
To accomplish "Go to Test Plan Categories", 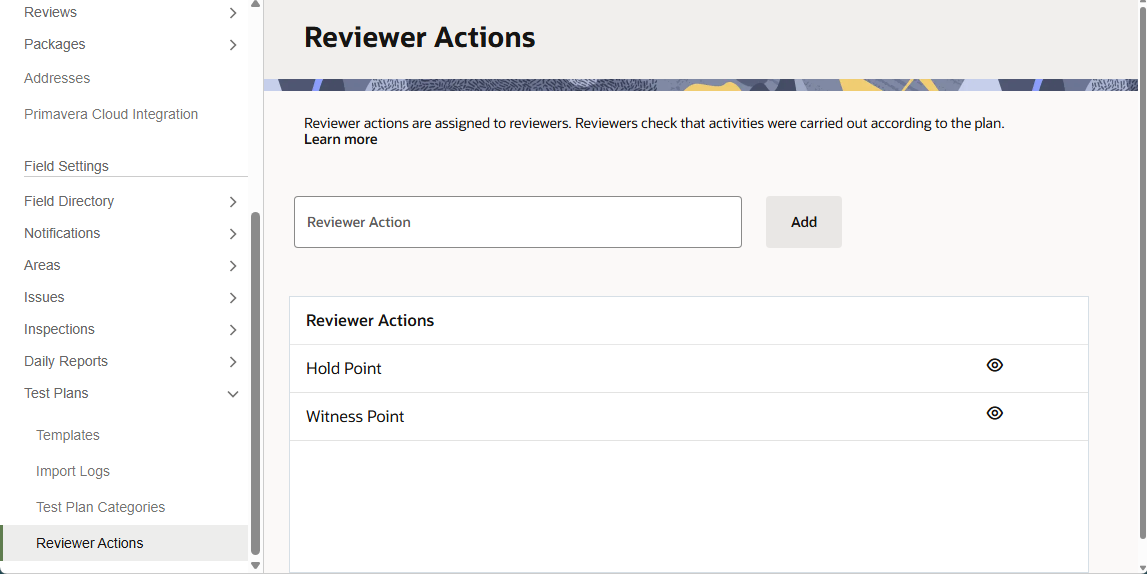I will point(100,507).
